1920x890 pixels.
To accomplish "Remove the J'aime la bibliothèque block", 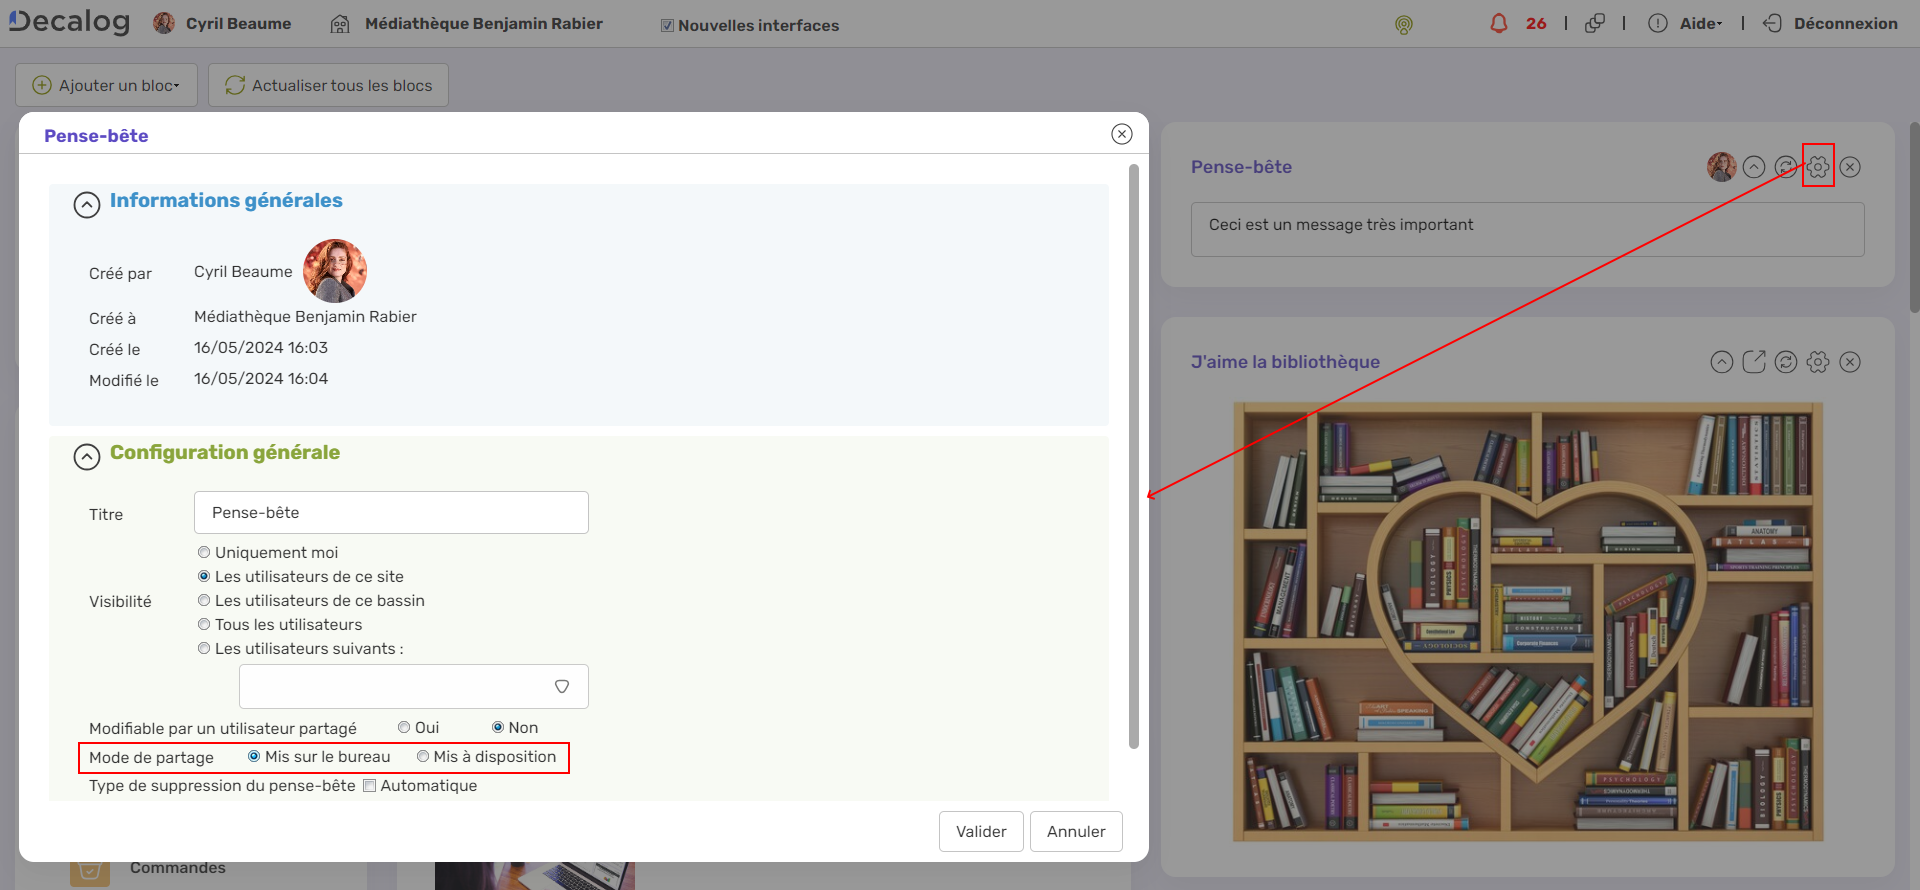I will tap(1849, 362).
